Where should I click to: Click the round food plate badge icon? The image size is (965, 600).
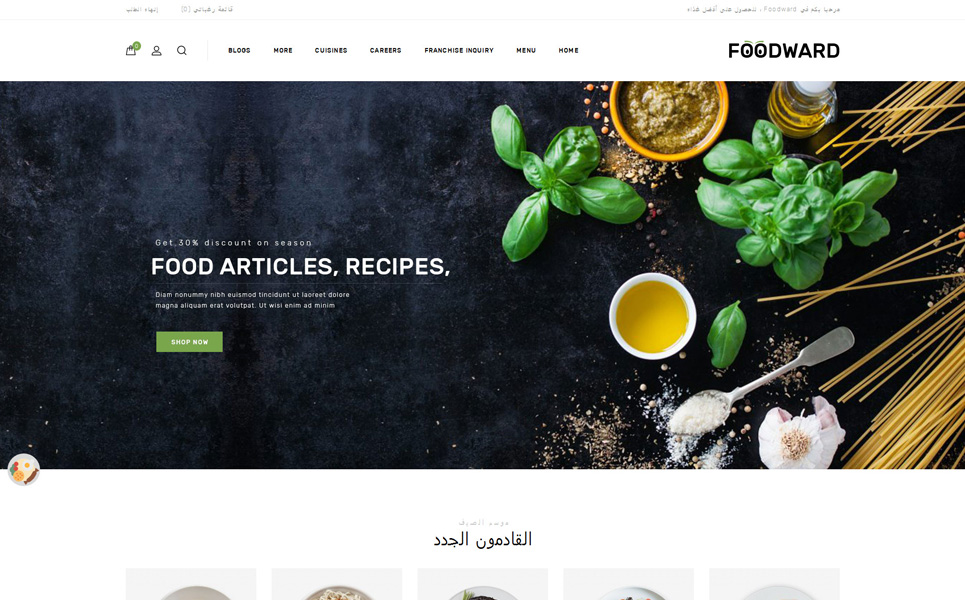pyautogui.click(x=24, y=470)
